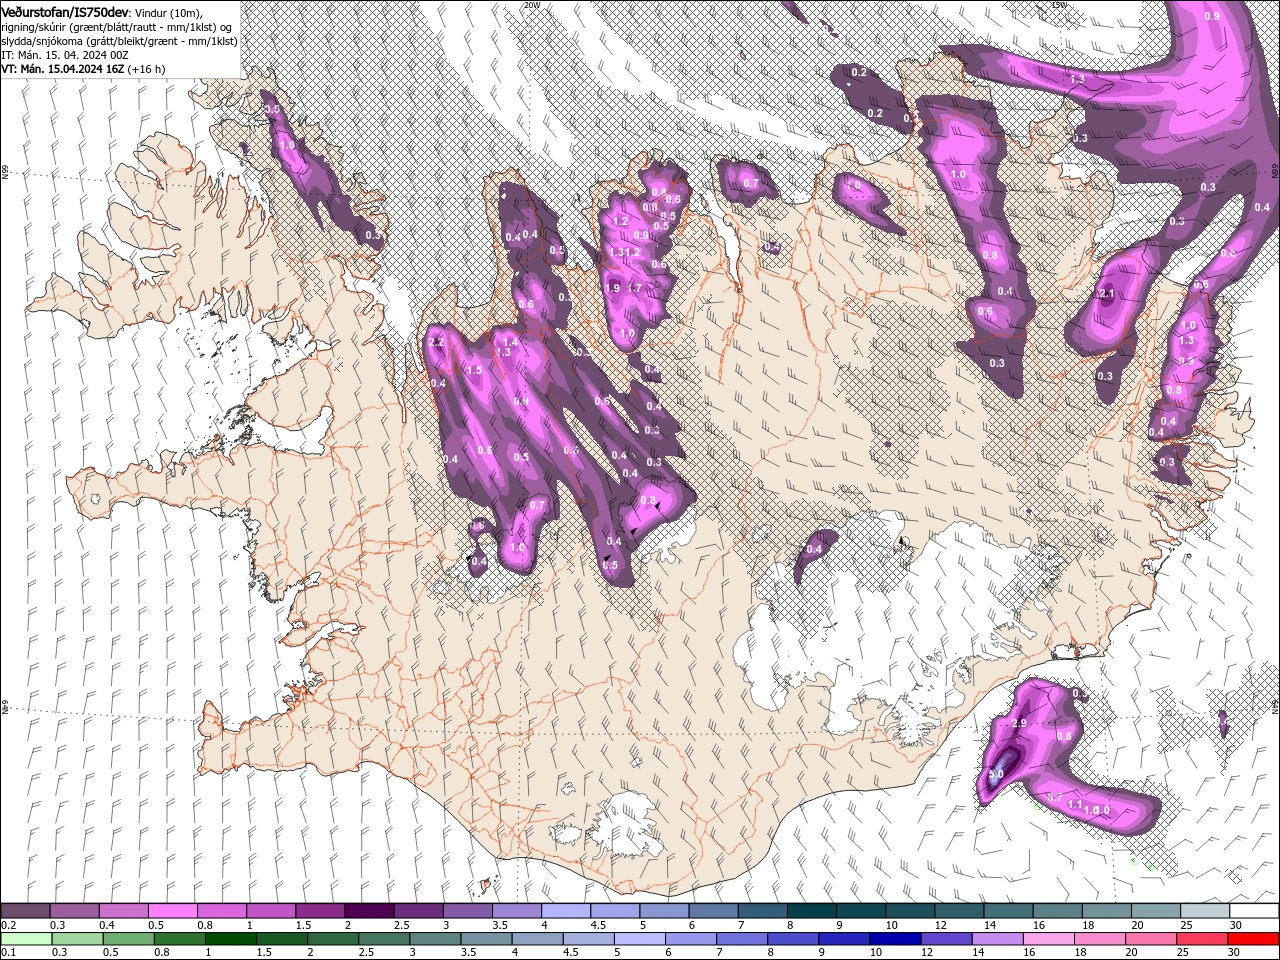The width and height of the screenshot is (1280, 960).
Task: Click the 1.5 precipitation value on the map
Action: (x=475, y=370)
